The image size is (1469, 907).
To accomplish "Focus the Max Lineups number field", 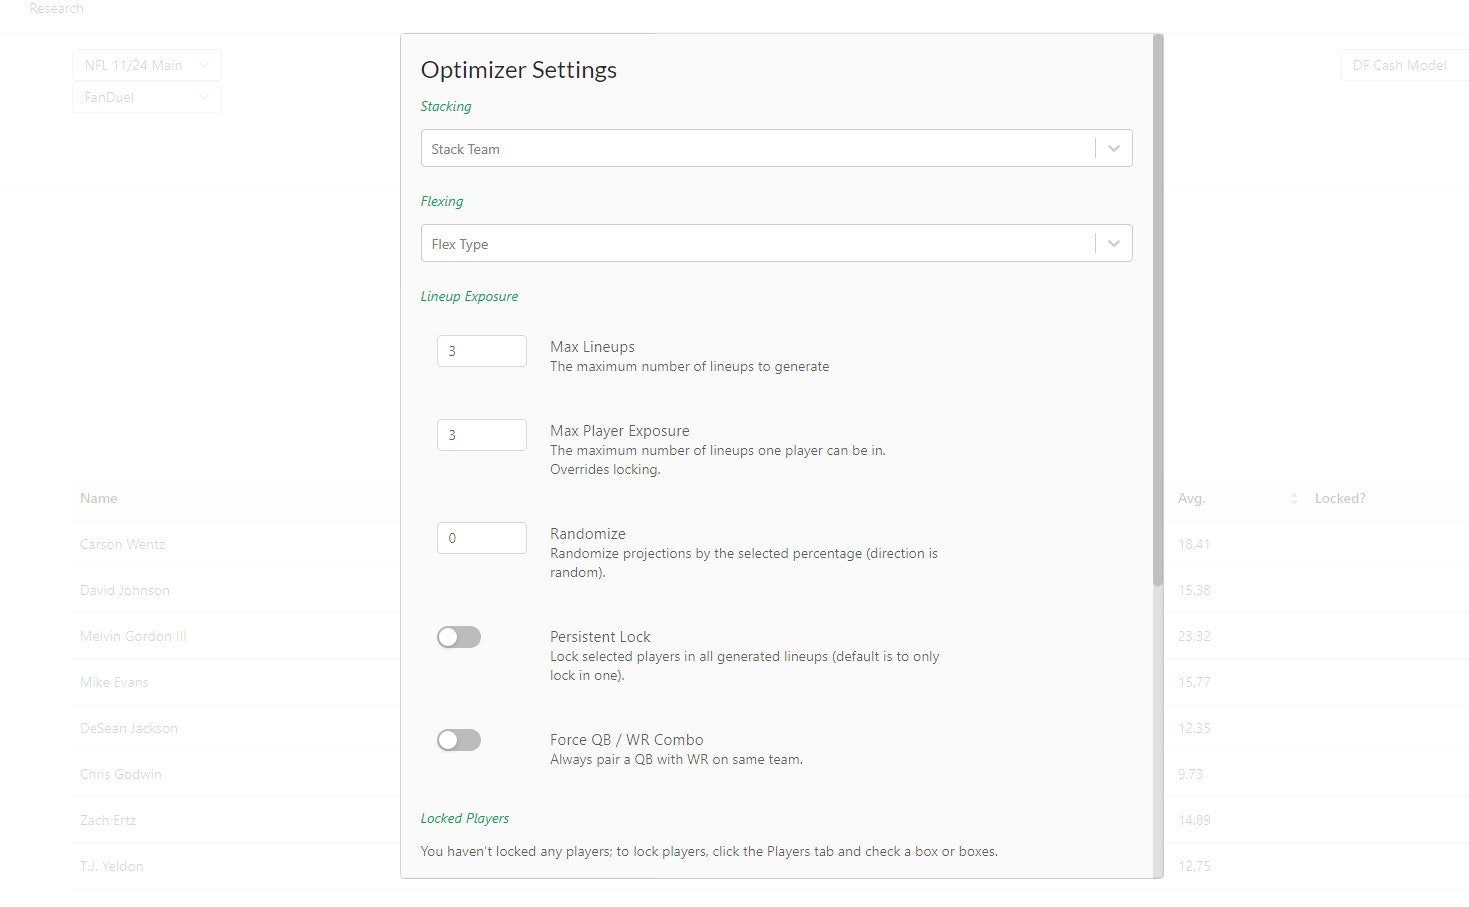I will tap(481, 351).
